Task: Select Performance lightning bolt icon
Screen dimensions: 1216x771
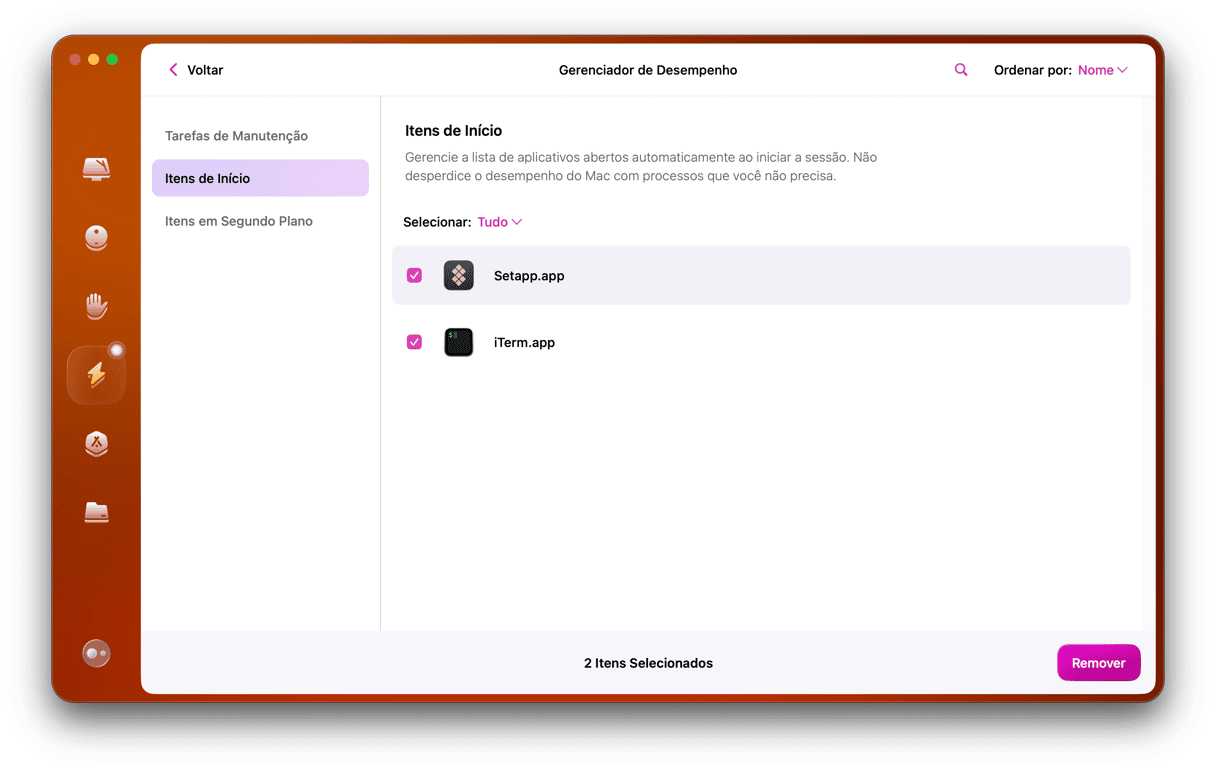Action: click(x=96, y=374)
